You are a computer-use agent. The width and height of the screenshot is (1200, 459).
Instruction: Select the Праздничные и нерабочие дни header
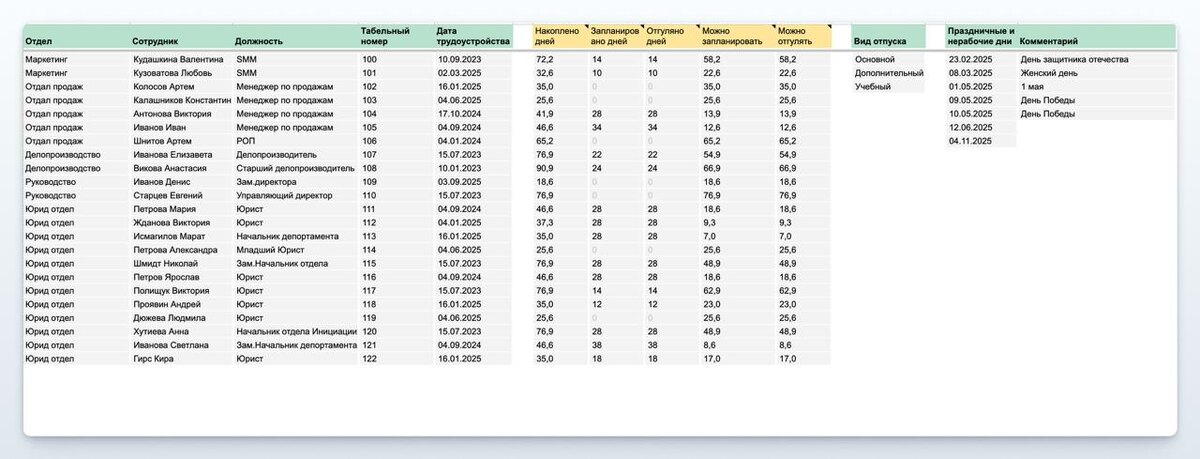coord(981,36)
